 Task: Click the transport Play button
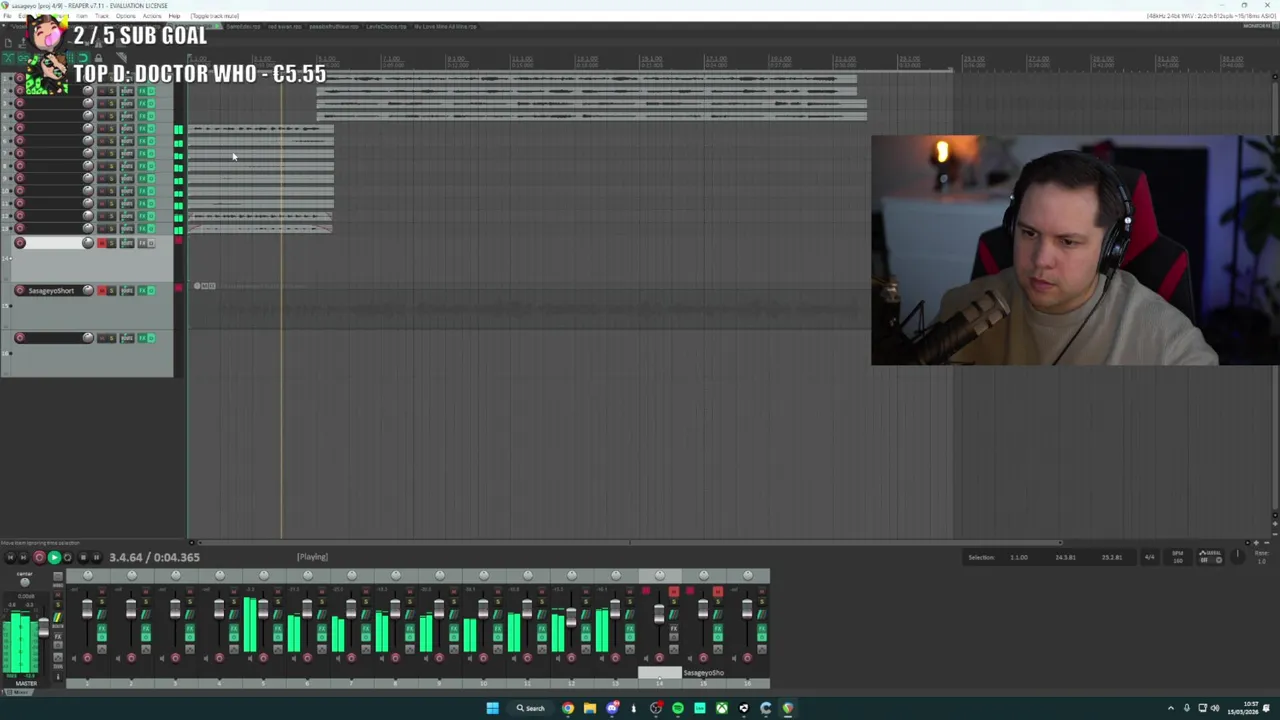coord(54,557)
